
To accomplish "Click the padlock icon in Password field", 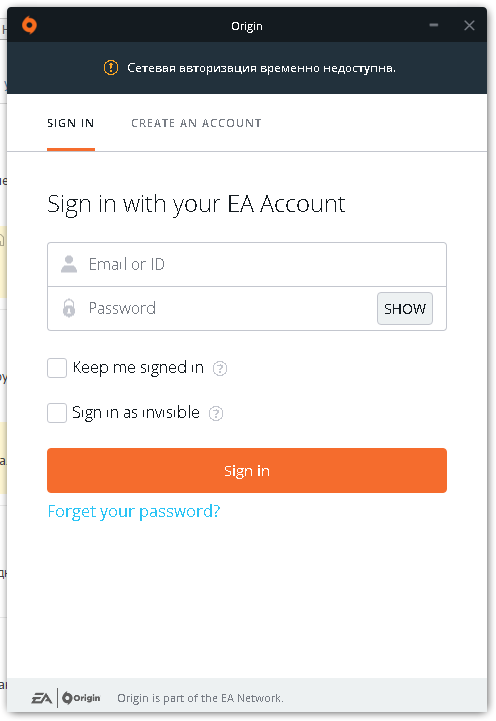I will pos(69,308).
